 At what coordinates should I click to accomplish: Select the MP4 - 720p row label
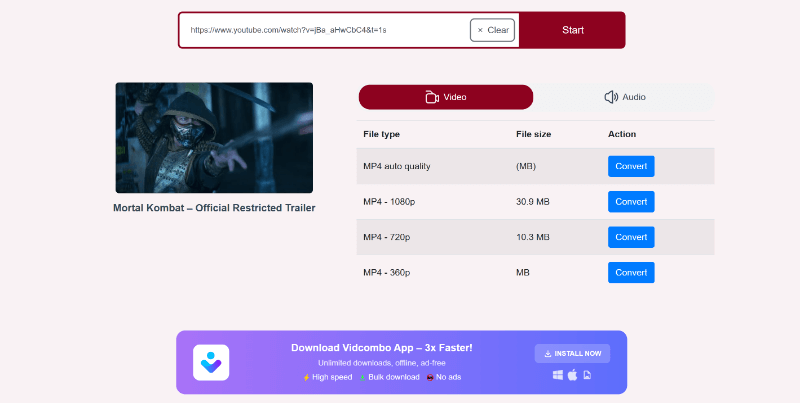pos(387,237)
